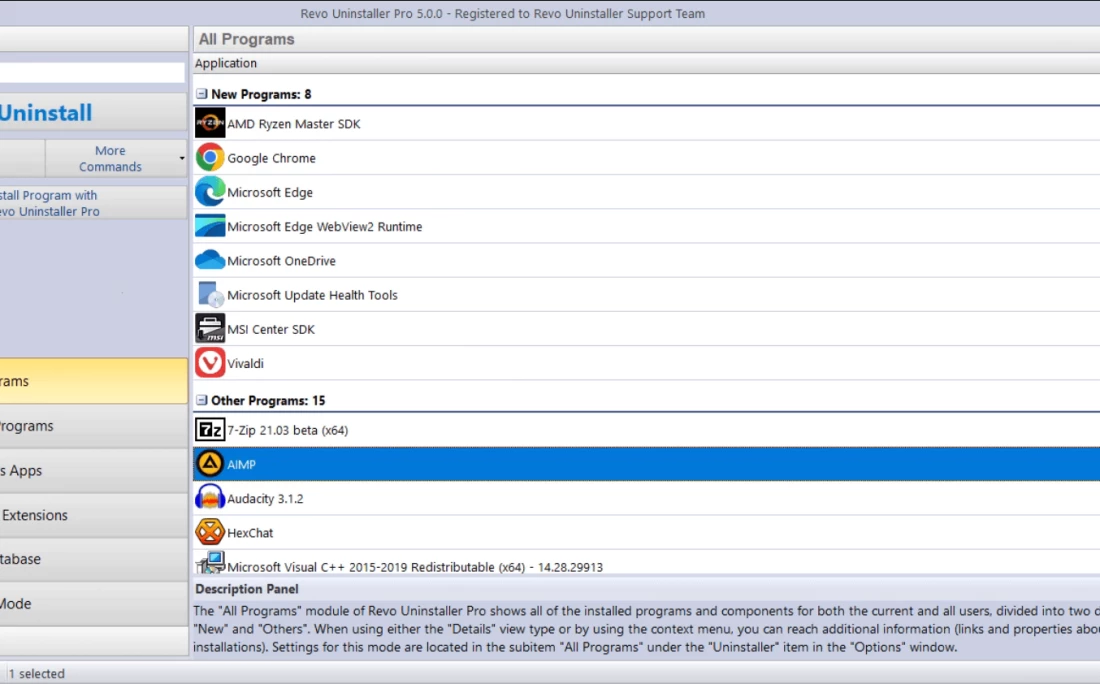Click the Microsoft Edge icon

[x=210, y=192]
